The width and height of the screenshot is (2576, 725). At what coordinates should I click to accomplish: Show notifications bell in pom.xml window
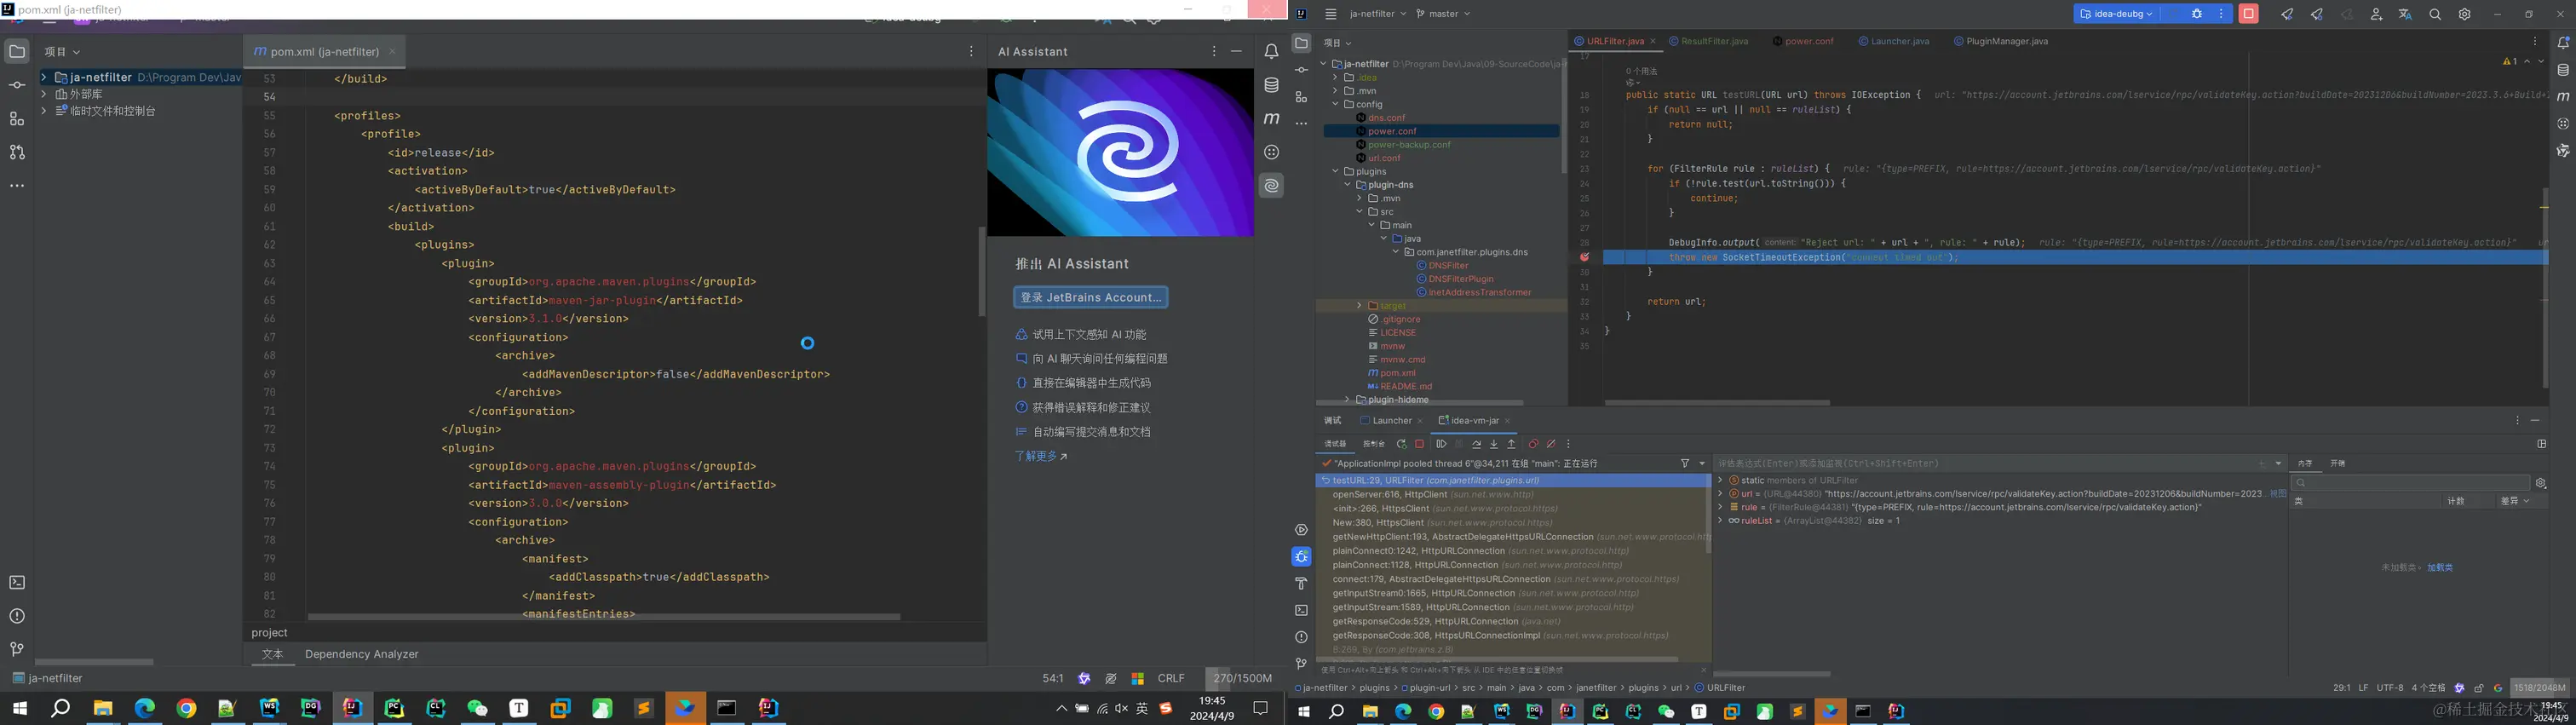click(x=1271, y=51)
